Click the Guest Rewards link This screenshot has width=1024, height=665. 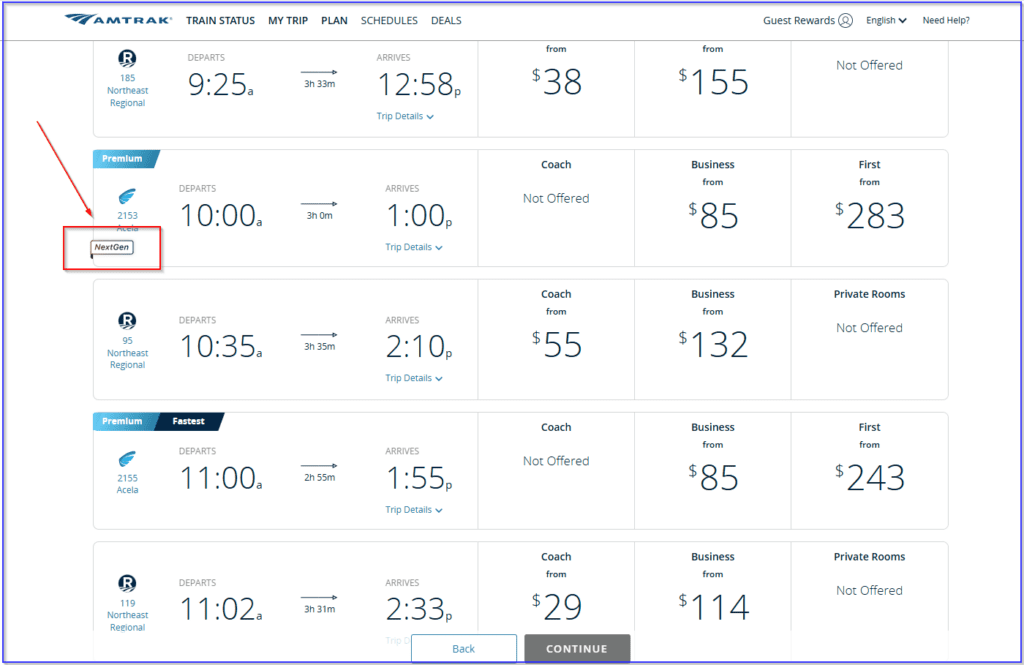click(x=799, y=20)
